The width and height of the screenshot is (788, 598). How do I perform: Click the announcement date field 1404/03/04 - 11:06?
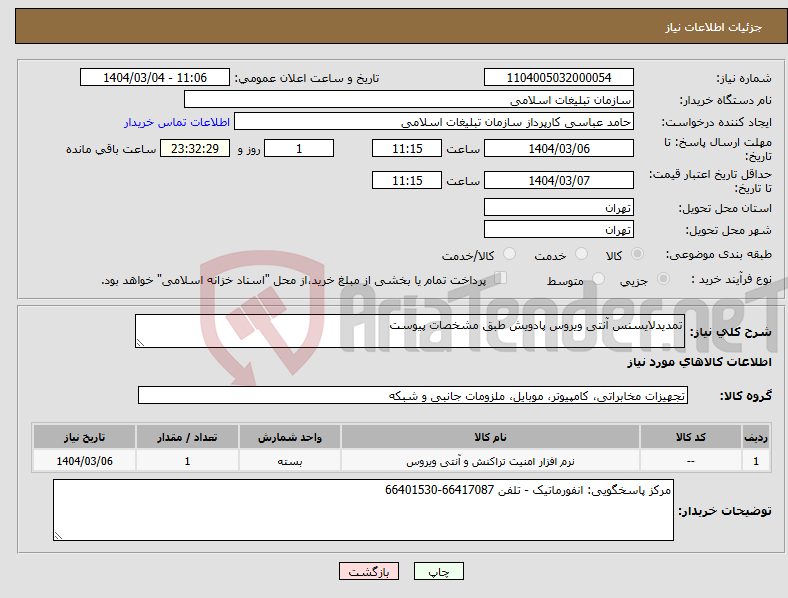click(155, 77)
